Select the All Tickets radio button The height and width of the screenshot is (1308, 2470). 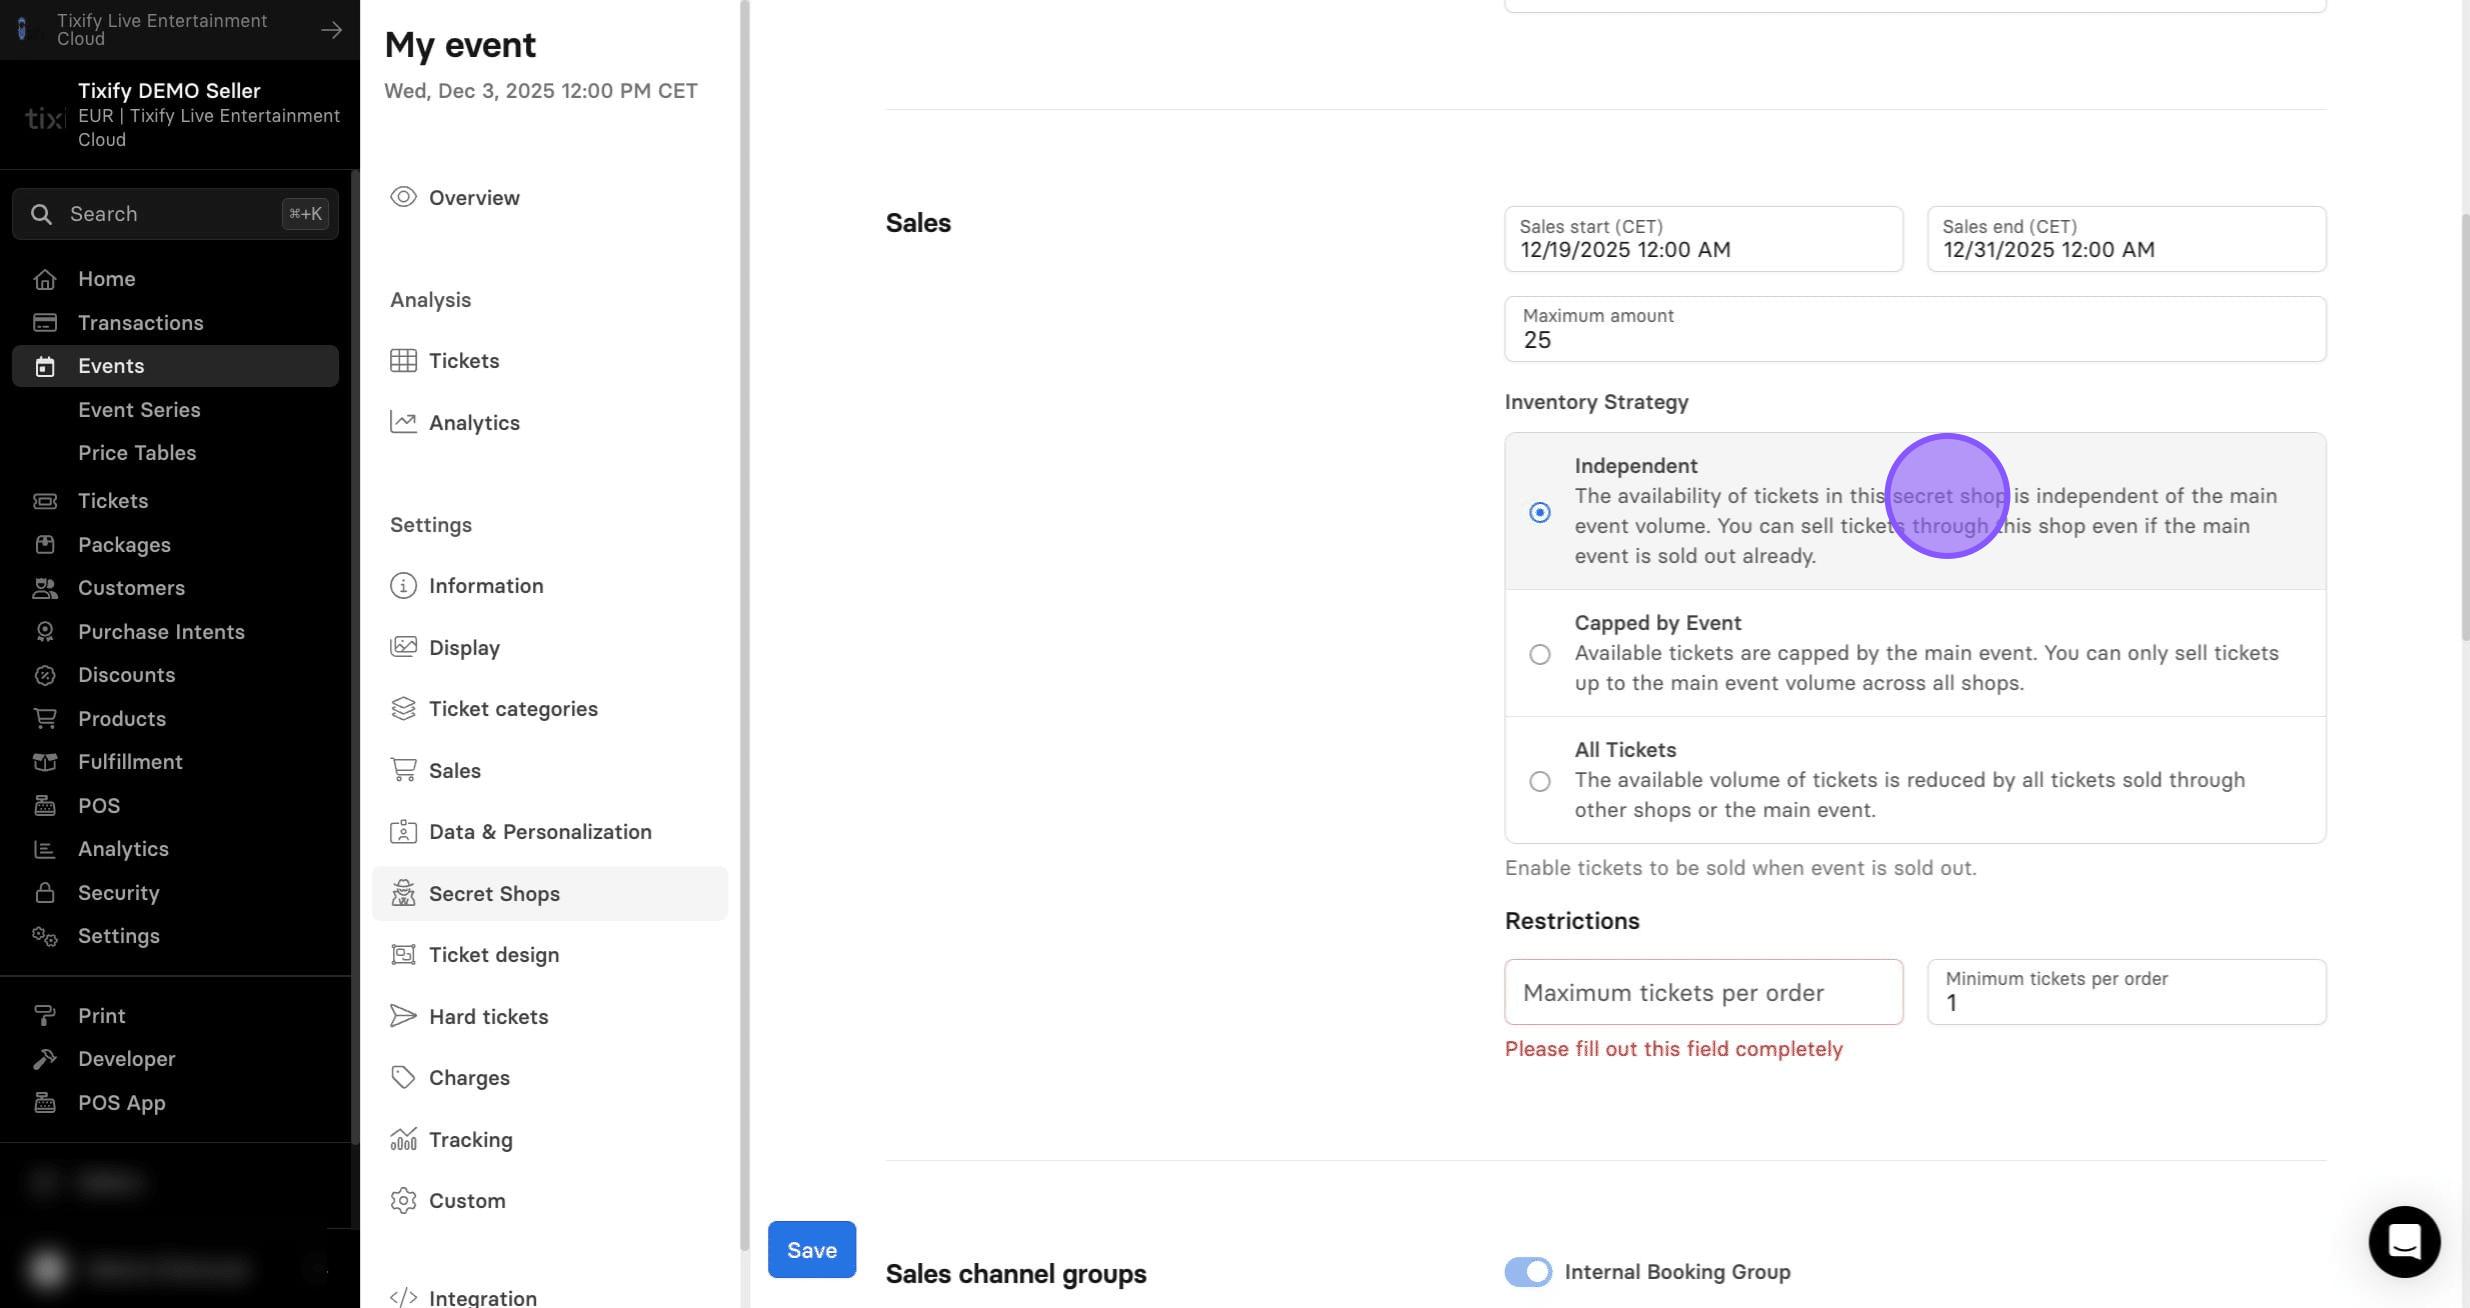pos(1540,781)
